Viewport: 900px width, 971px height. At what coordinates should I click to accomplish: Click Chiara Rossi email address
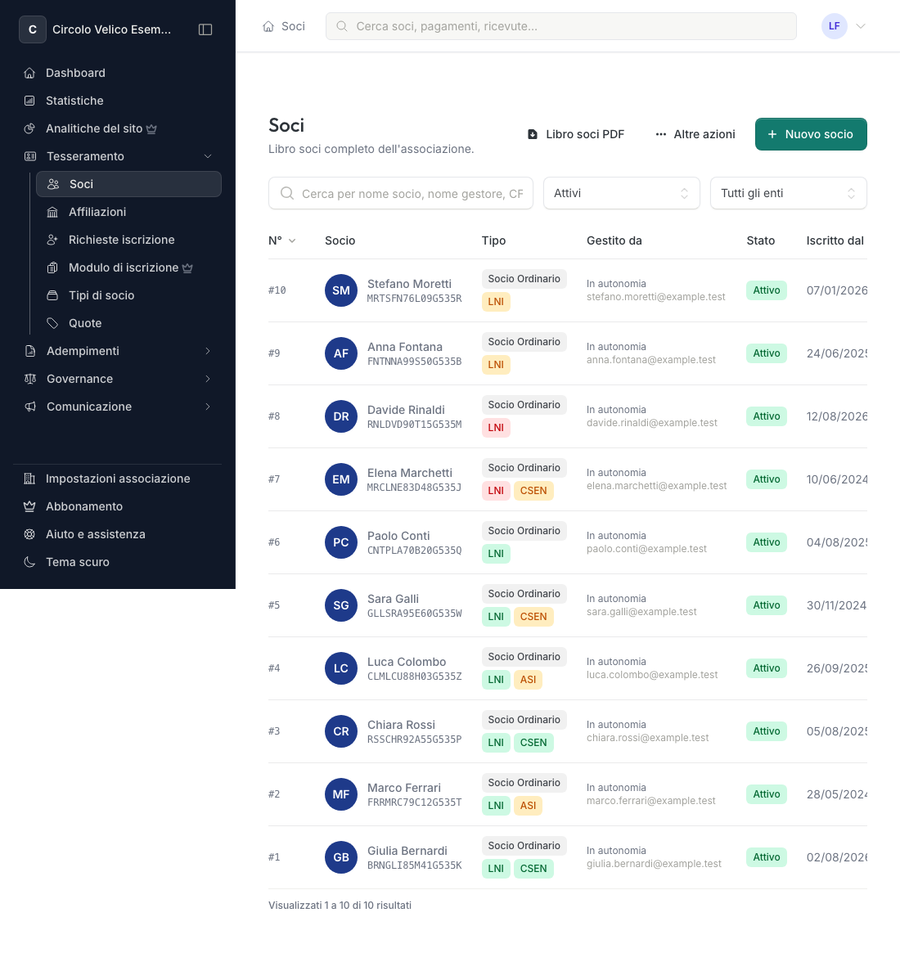(x=647, y=738)
